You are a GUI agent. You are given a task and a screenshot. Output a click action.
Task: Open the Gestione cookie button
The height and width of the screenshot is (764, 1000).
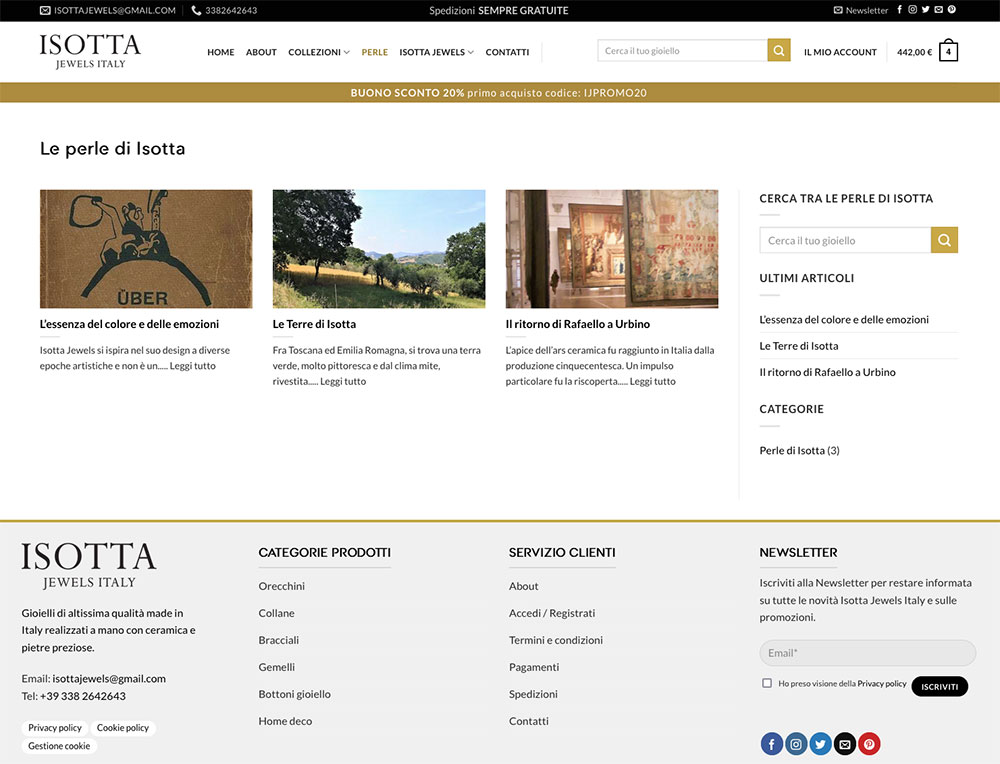click(59, 746)
